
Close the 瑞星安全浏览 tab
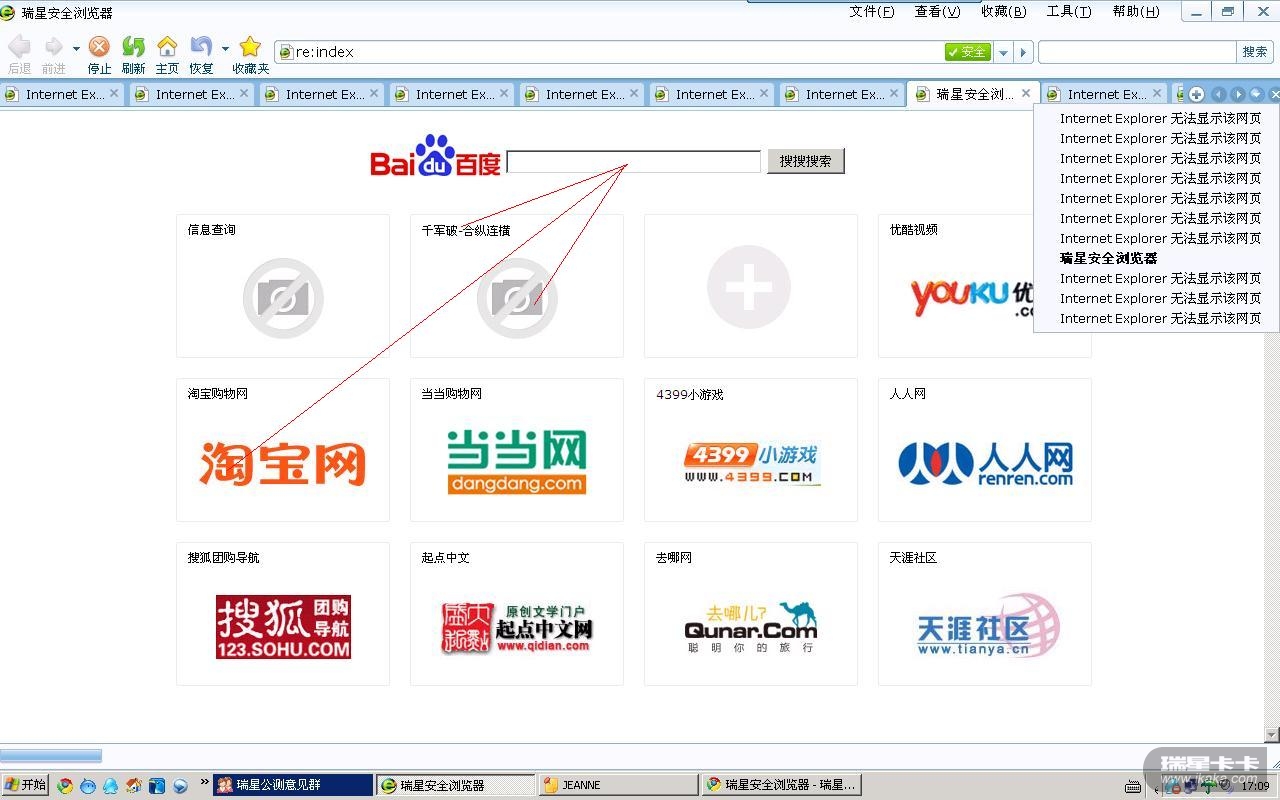coord(1025,93)
